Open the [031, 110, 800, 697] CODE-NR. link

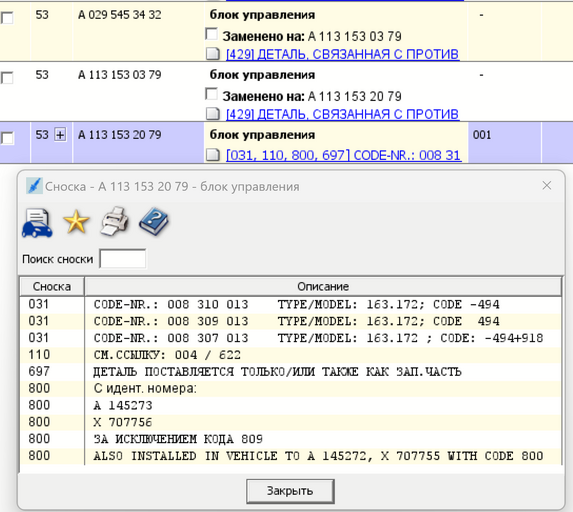[343, 155]
